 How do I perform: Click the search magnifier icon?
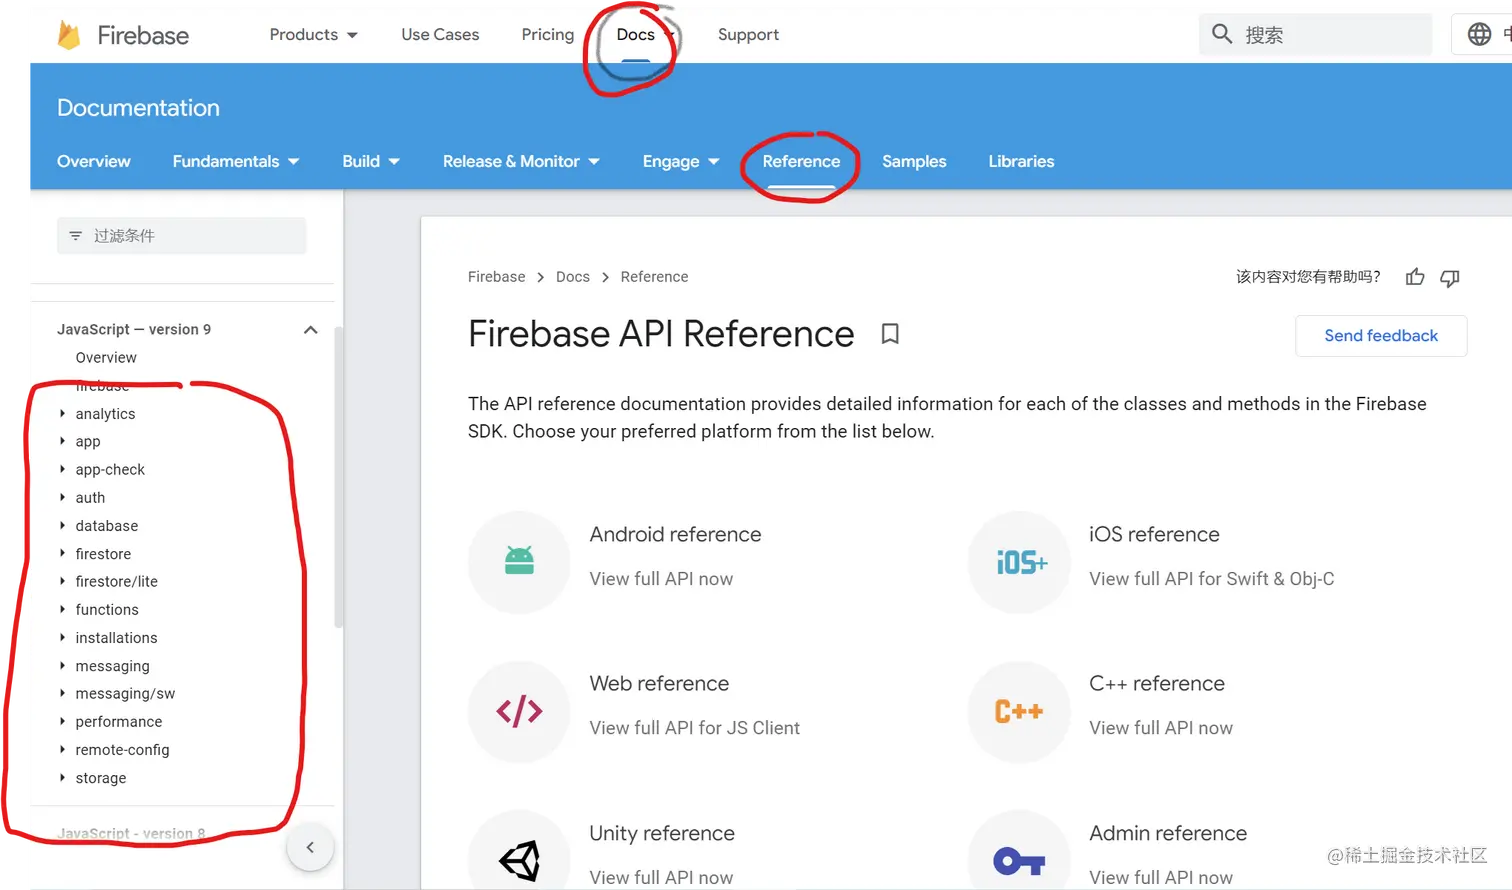1221,34
